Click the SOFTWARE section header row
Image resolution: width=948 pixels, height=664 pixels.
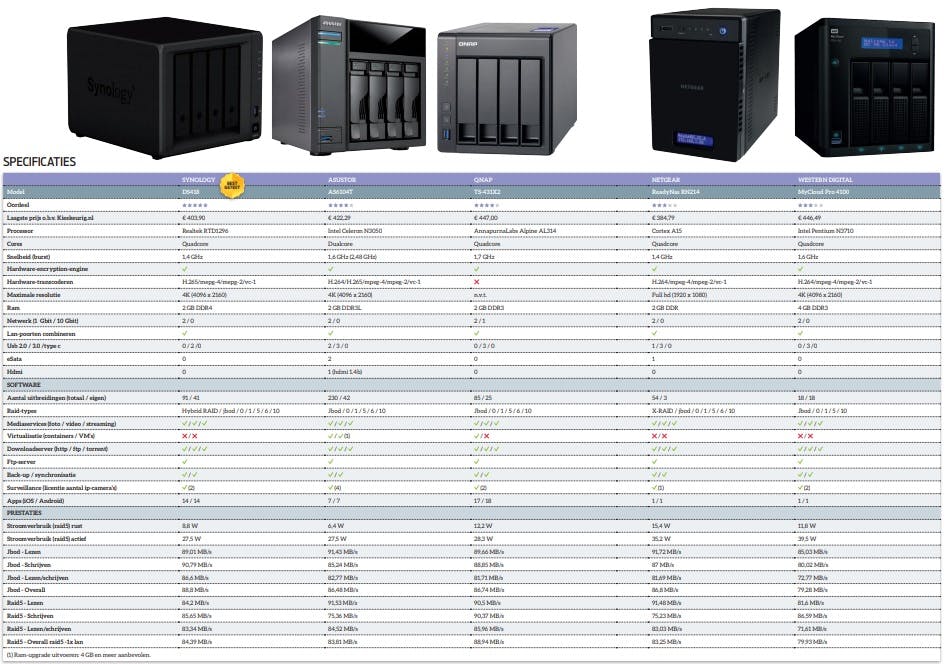point(472,385)
